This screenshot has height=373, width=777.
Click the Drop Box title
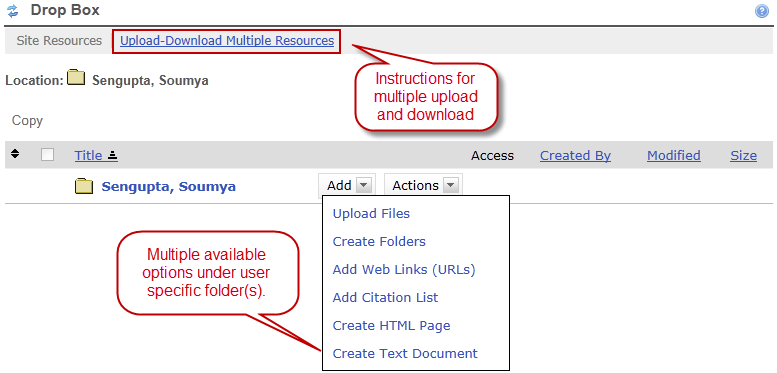point(65,10)
